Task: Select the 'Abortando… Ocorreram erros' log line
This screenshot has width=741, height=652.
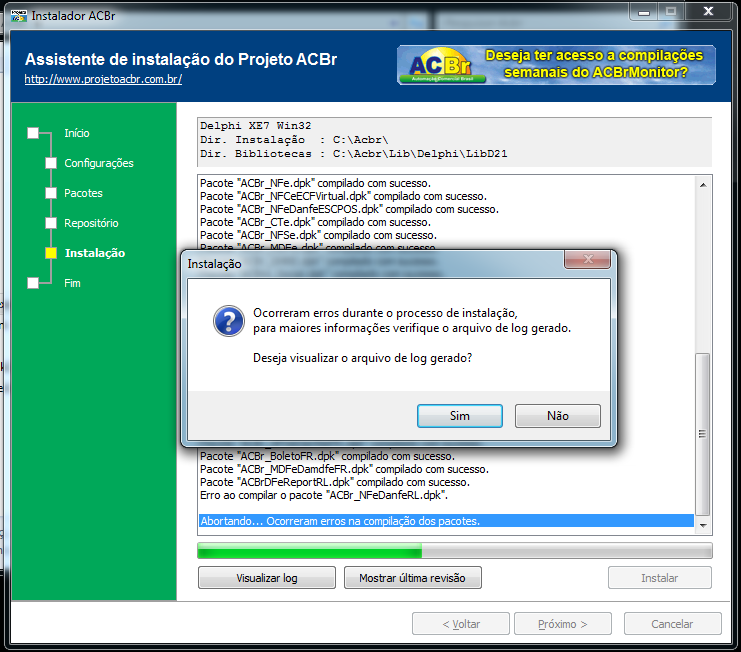Action: tap(446, 521)
